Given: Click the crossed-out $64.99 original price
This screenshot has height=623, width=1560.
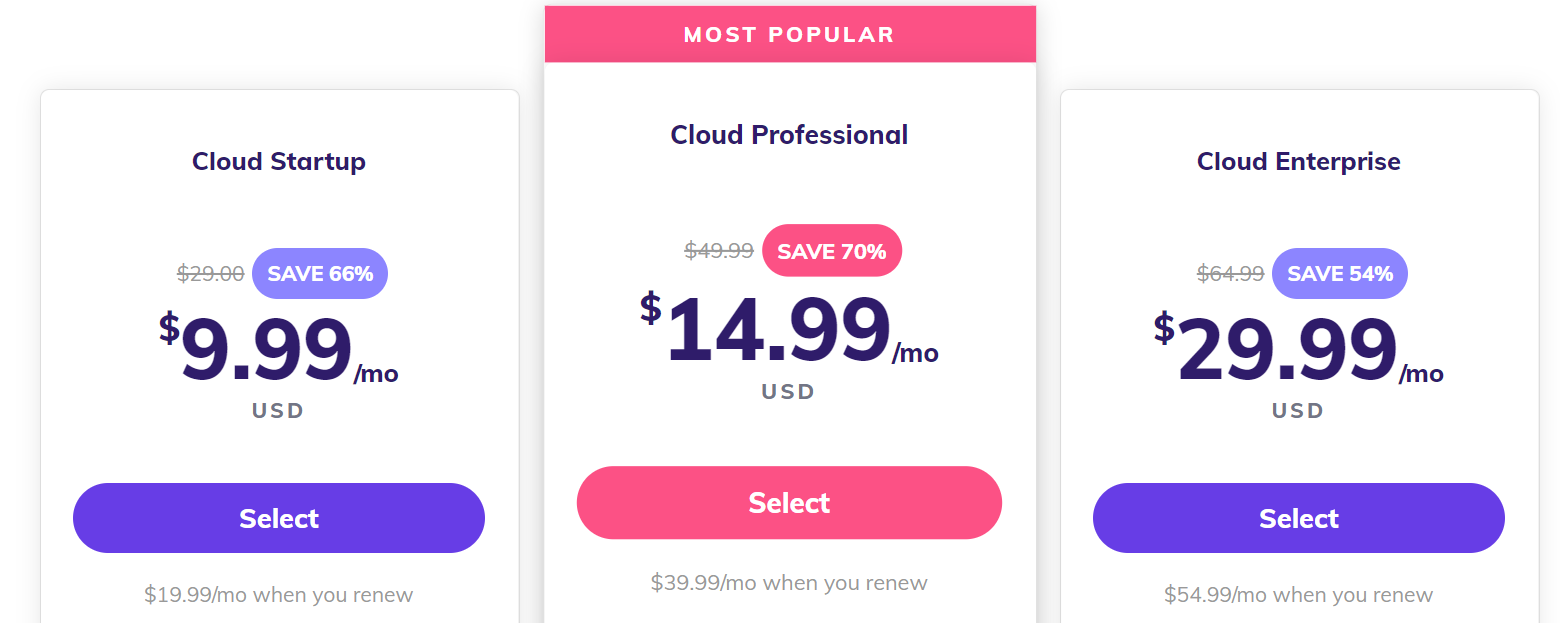Looking at the screenshot, I should 1231,273.
